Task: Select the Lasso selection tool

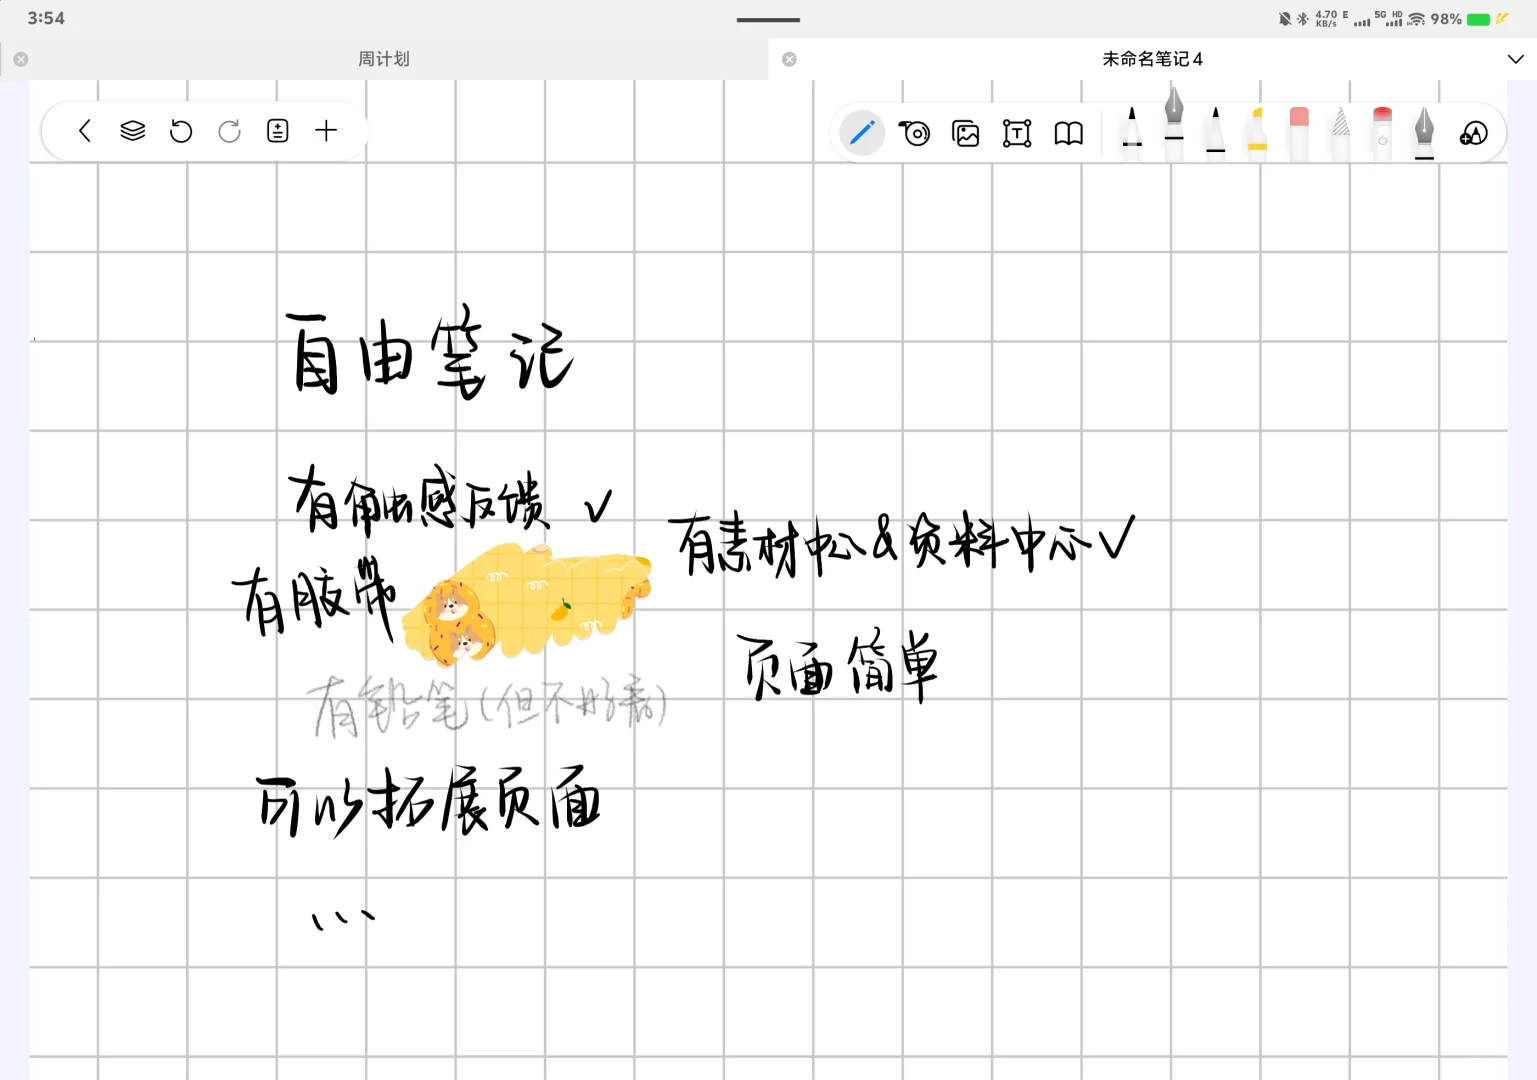Action: click(x=915, y=133)
